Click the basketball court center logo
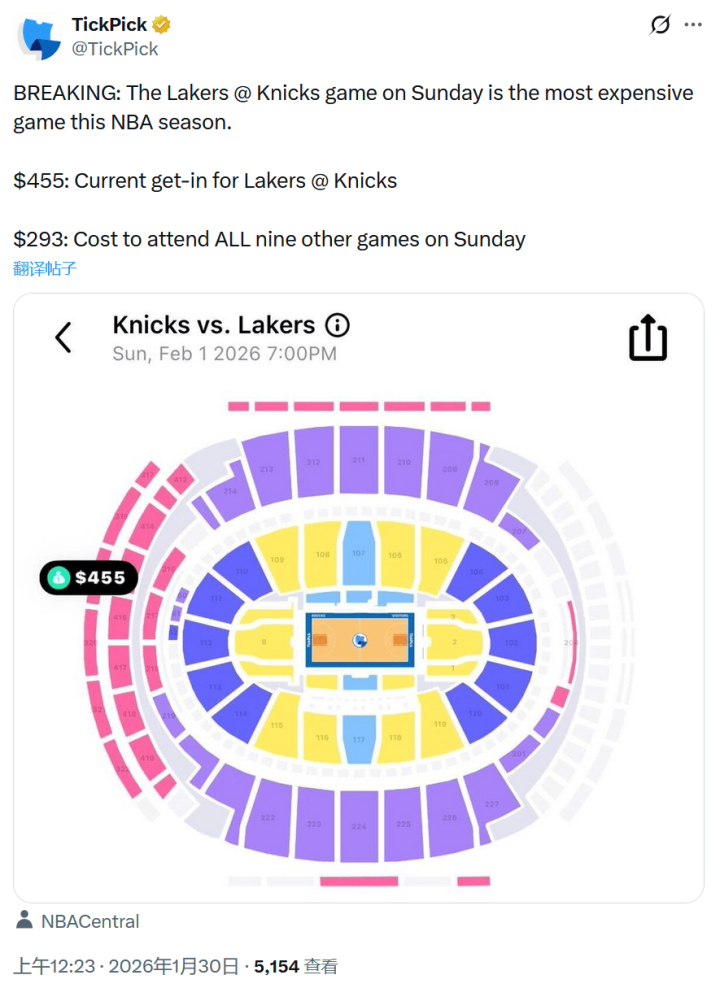Viewport: 720px width, 988px height. 359,640
